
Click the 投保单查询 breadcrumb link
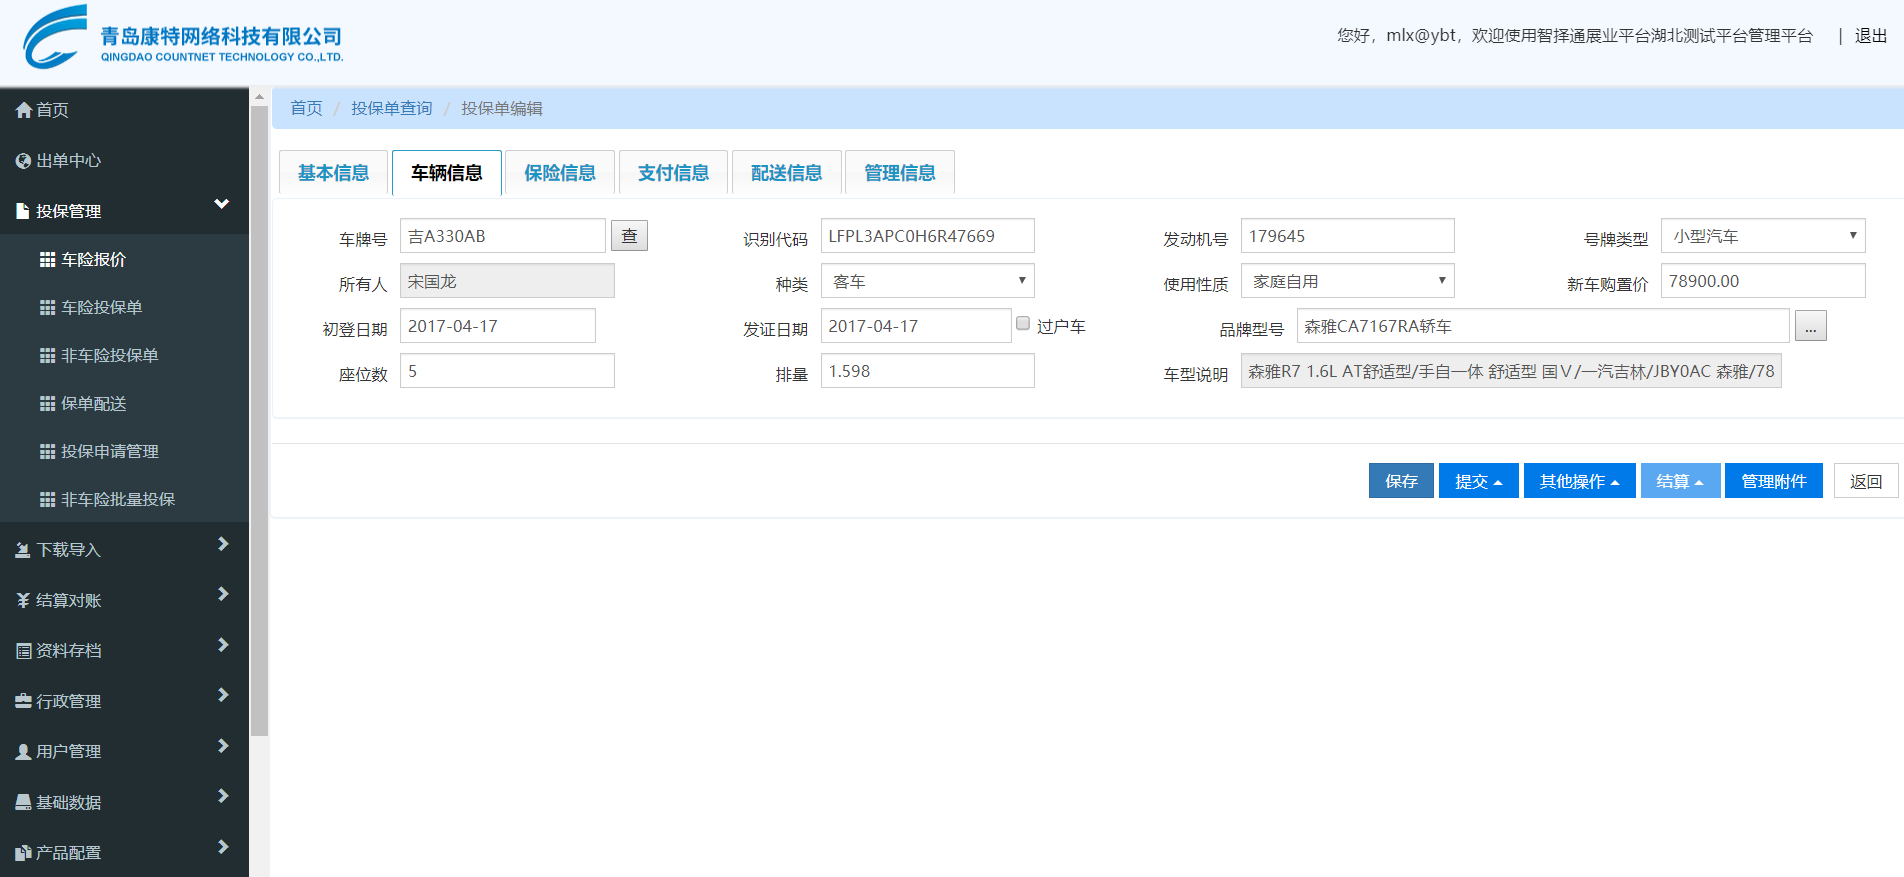click(x=391, y=108)
